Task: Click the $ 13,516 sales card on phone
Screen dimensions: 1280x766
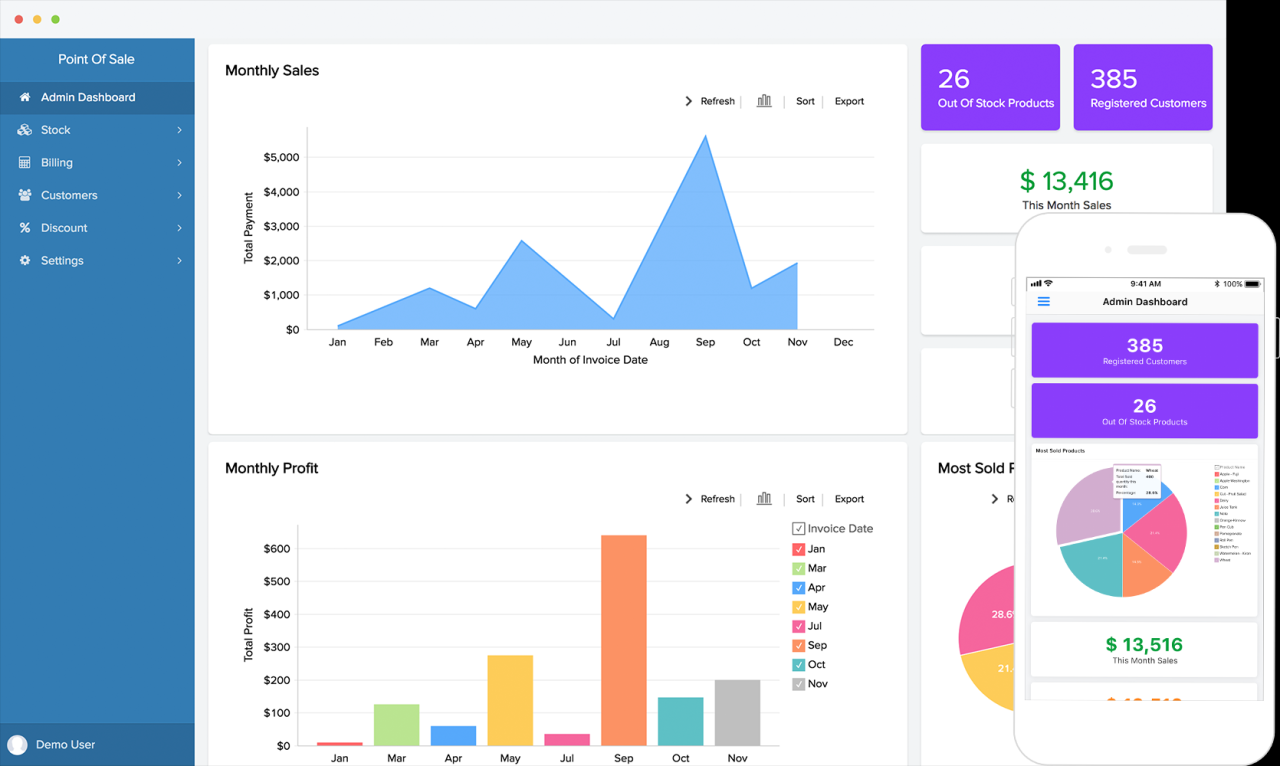Action: 1144,649
